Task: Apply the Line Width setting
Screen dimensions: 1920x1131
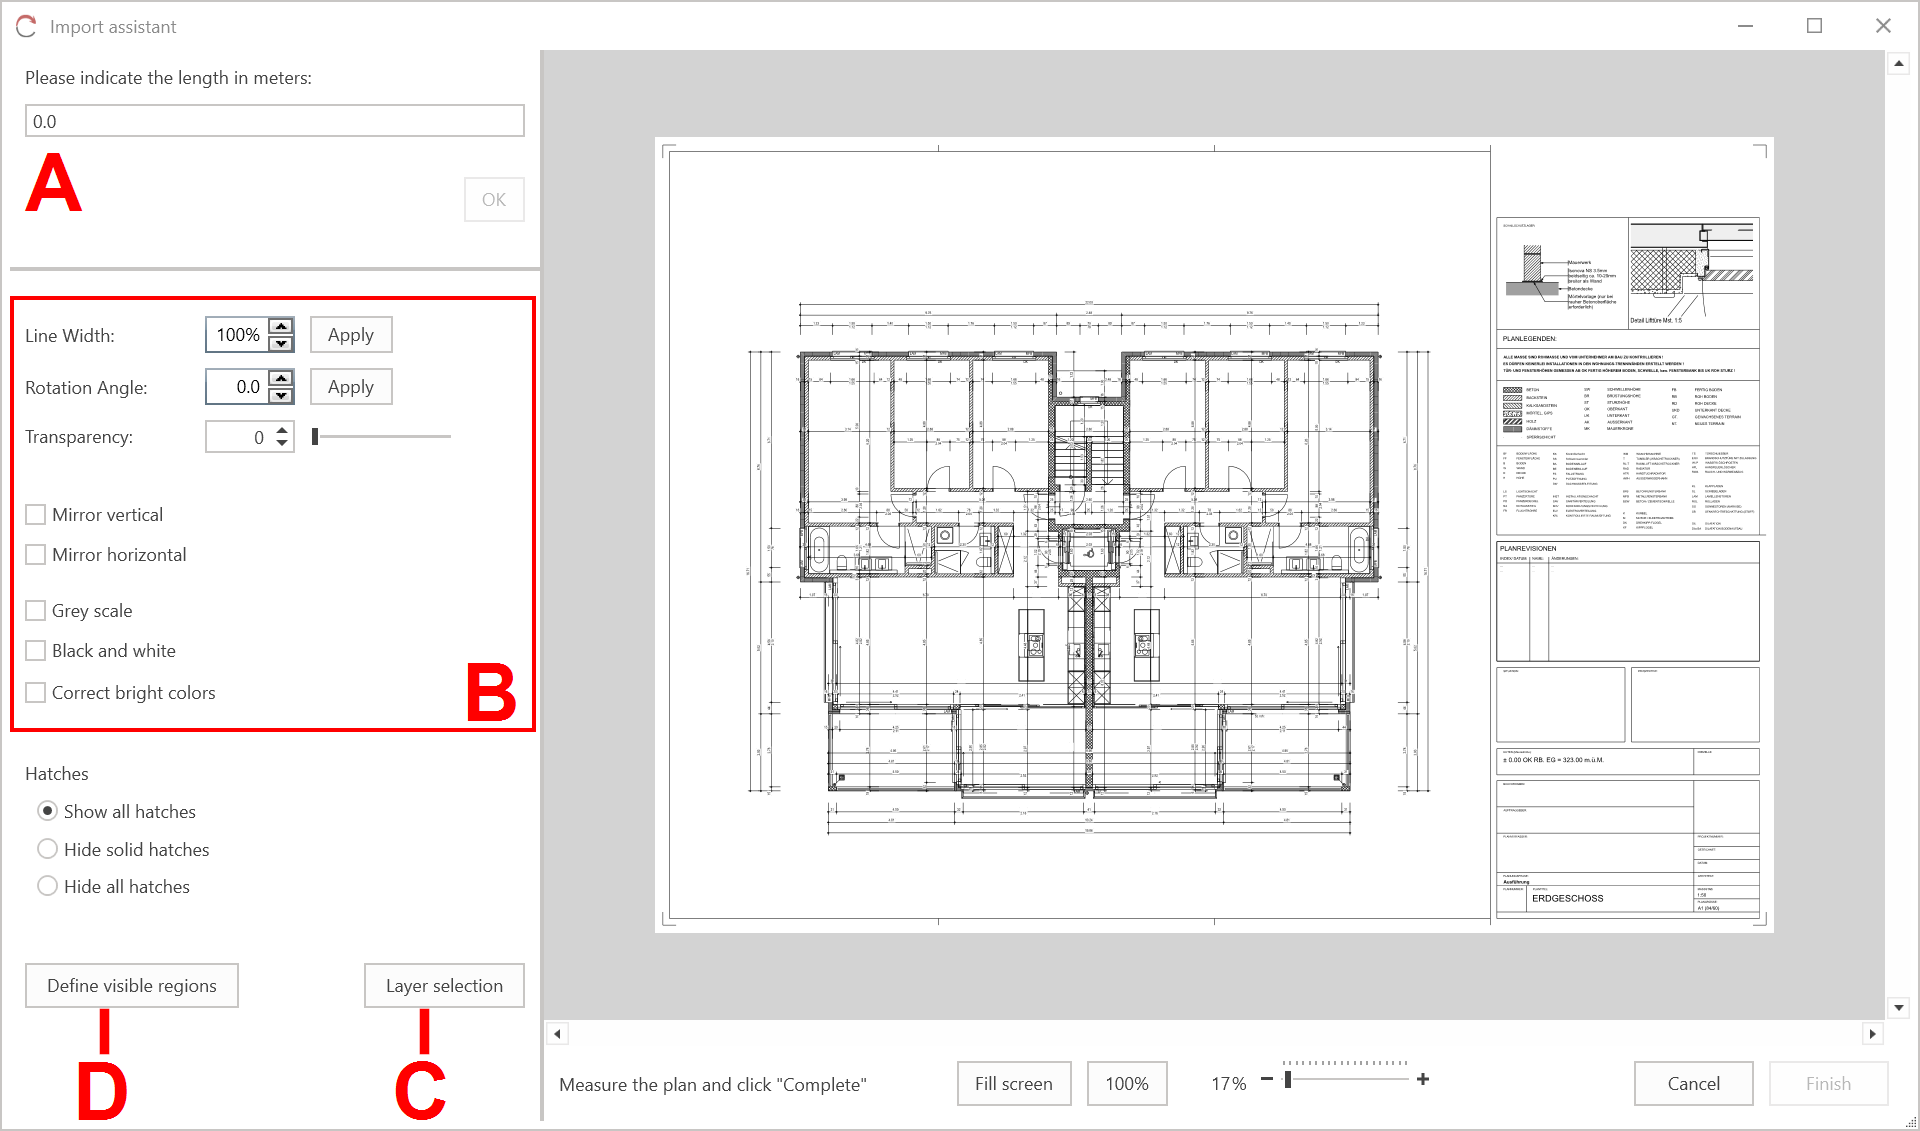Action: 350,335
